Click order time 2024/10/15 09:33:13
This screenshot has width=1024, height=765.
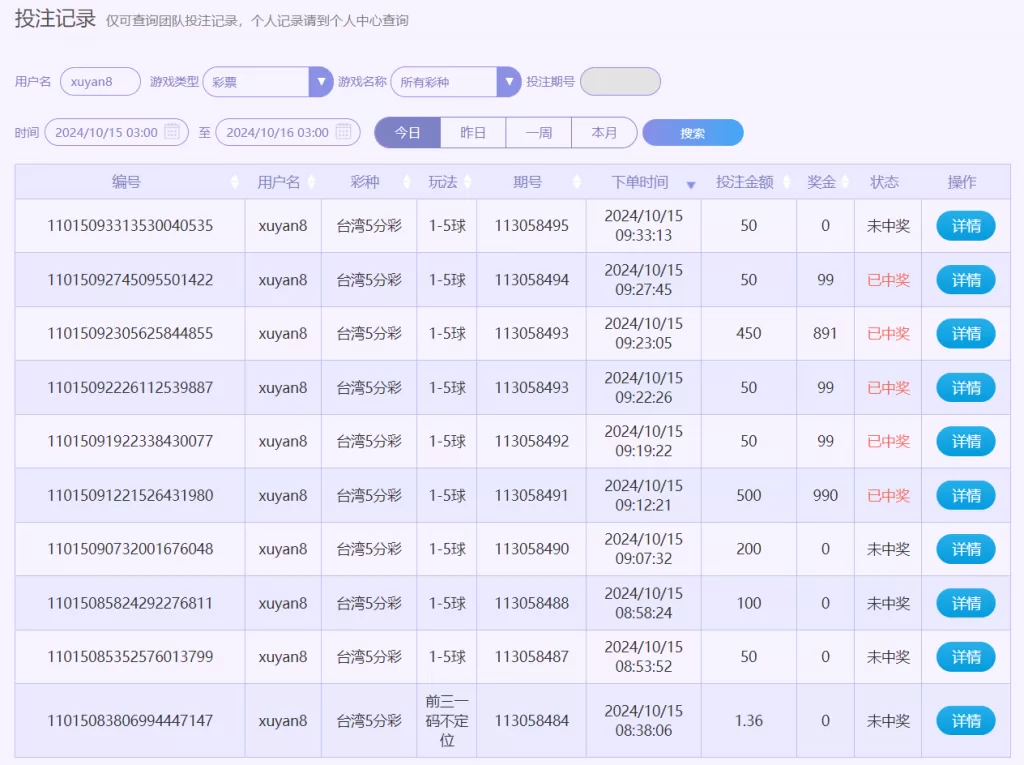(x=644, y=225)
